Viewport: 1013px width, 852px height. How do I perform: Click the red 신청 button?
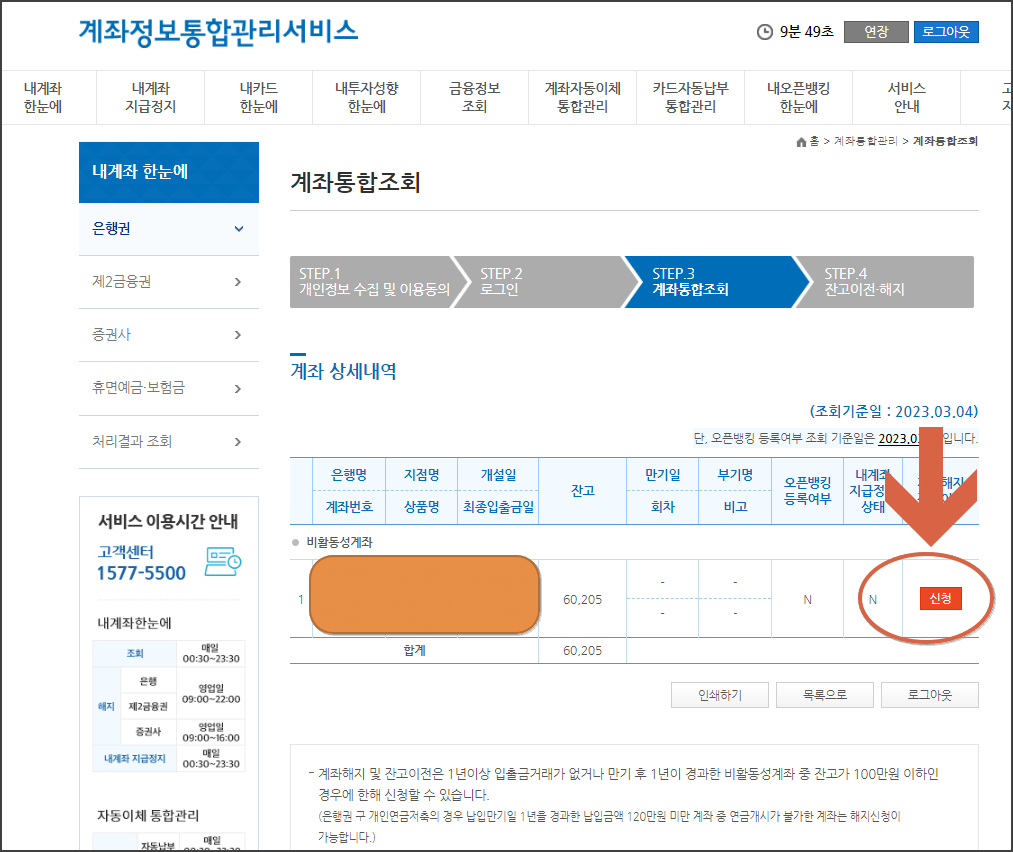coord(940,599)
